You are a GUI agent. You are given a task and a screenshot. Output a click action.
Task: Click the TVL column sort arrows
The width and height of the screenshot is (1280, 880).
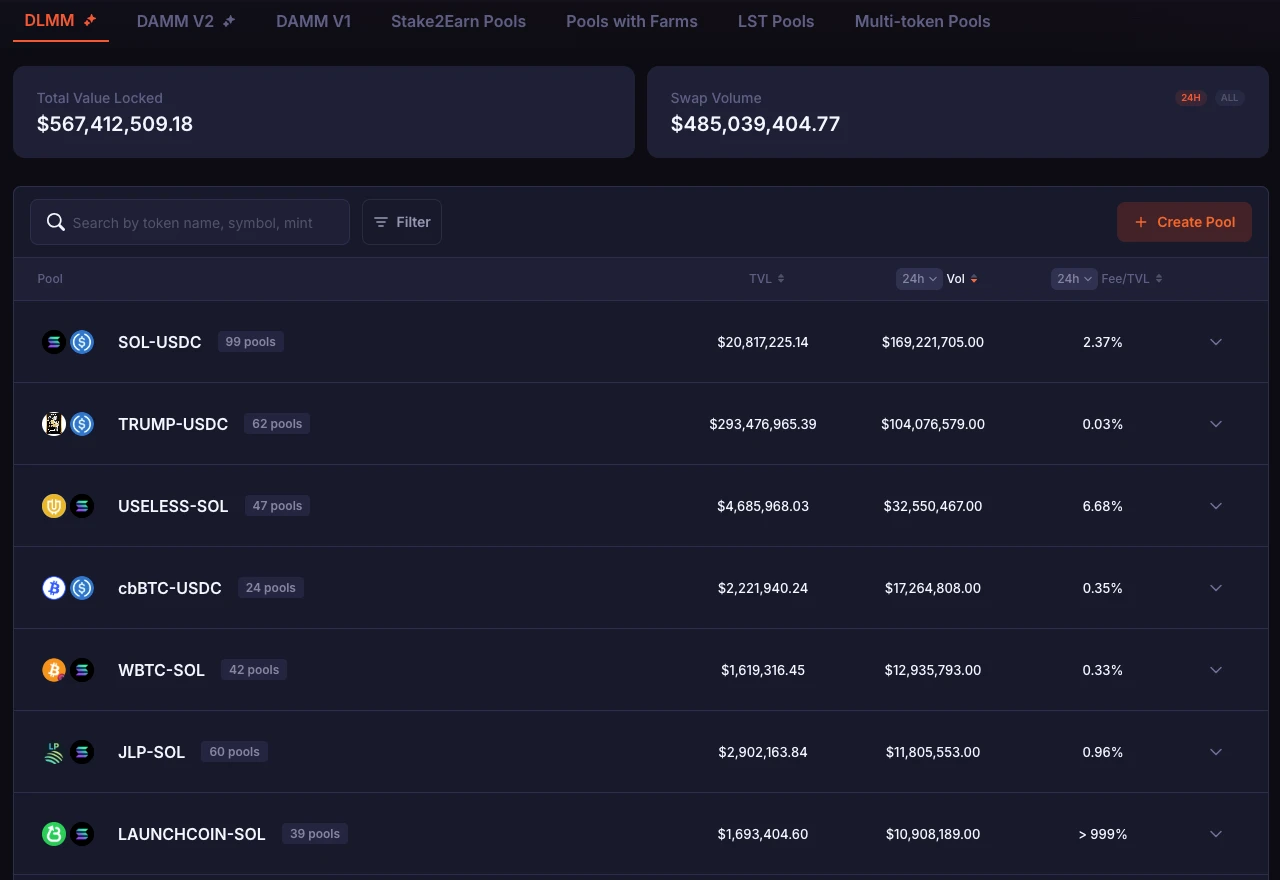coord(781,279)
